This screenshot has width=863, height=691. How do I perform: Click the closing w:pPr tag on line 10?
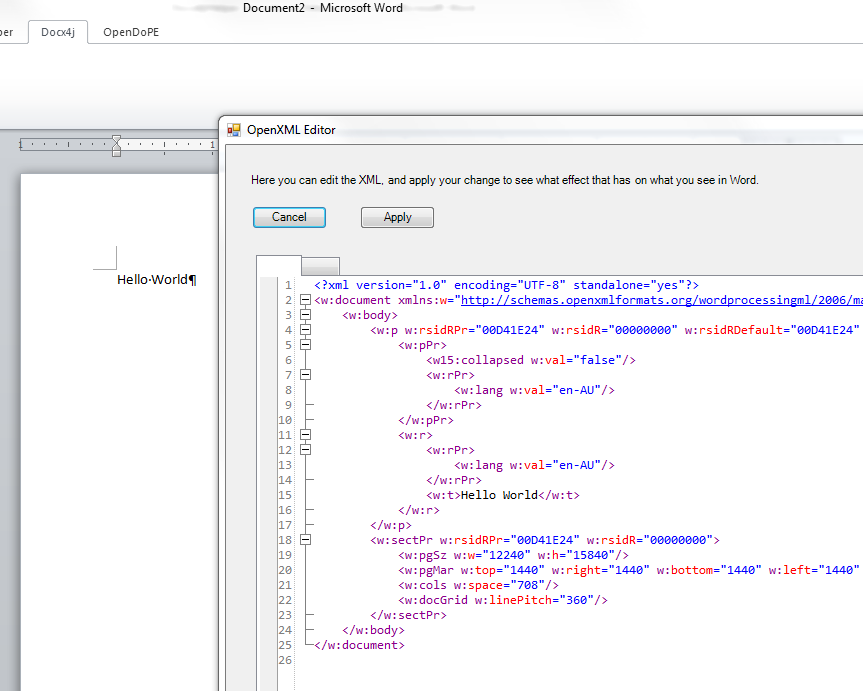(x=426, y=420)
